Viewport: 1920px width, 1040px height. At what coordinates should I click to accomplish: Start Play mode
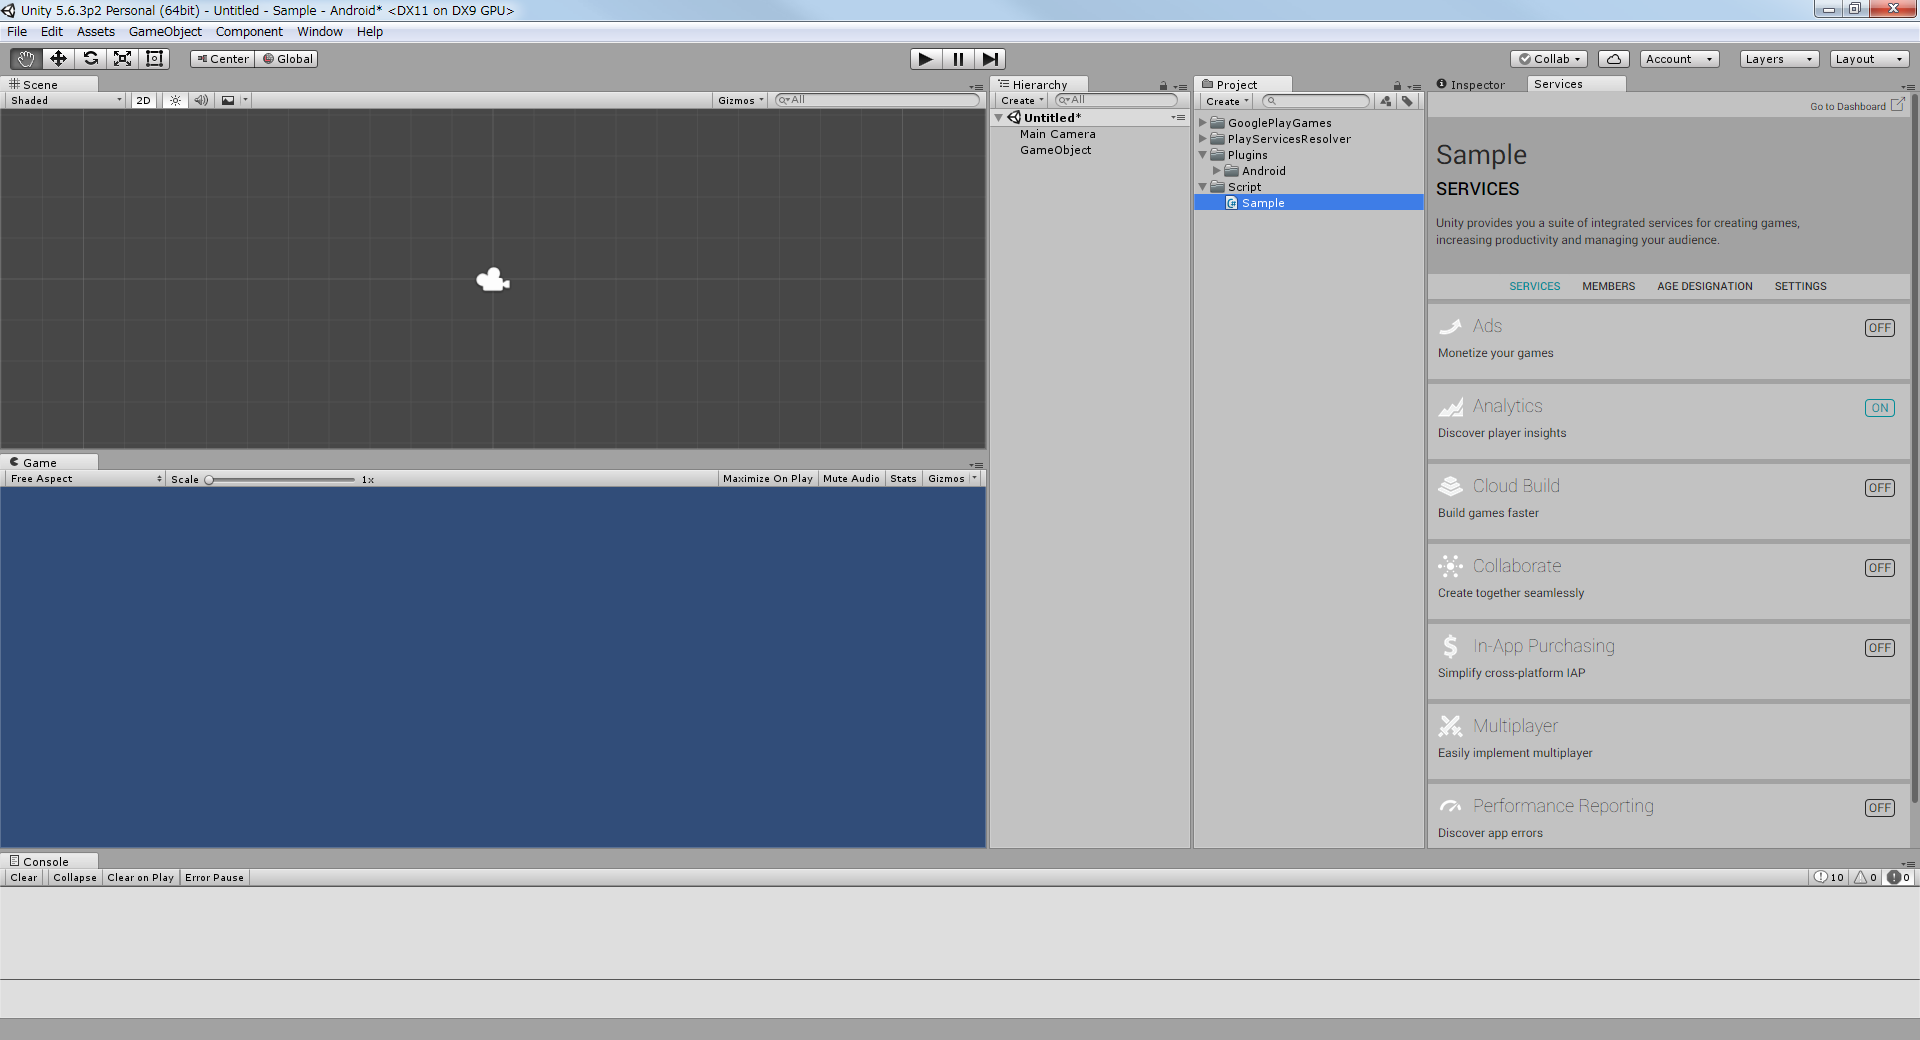926,59
